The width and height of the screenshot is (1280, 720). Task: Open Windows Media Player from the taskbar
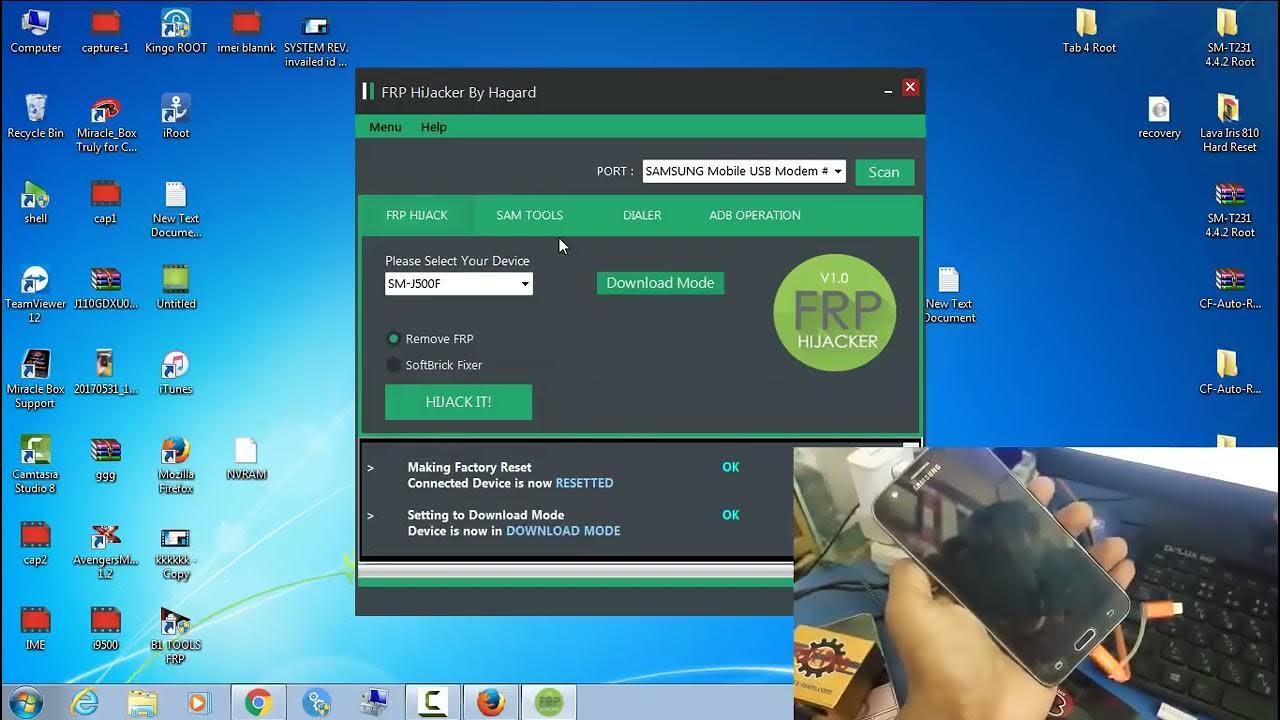tap(199, 703)
